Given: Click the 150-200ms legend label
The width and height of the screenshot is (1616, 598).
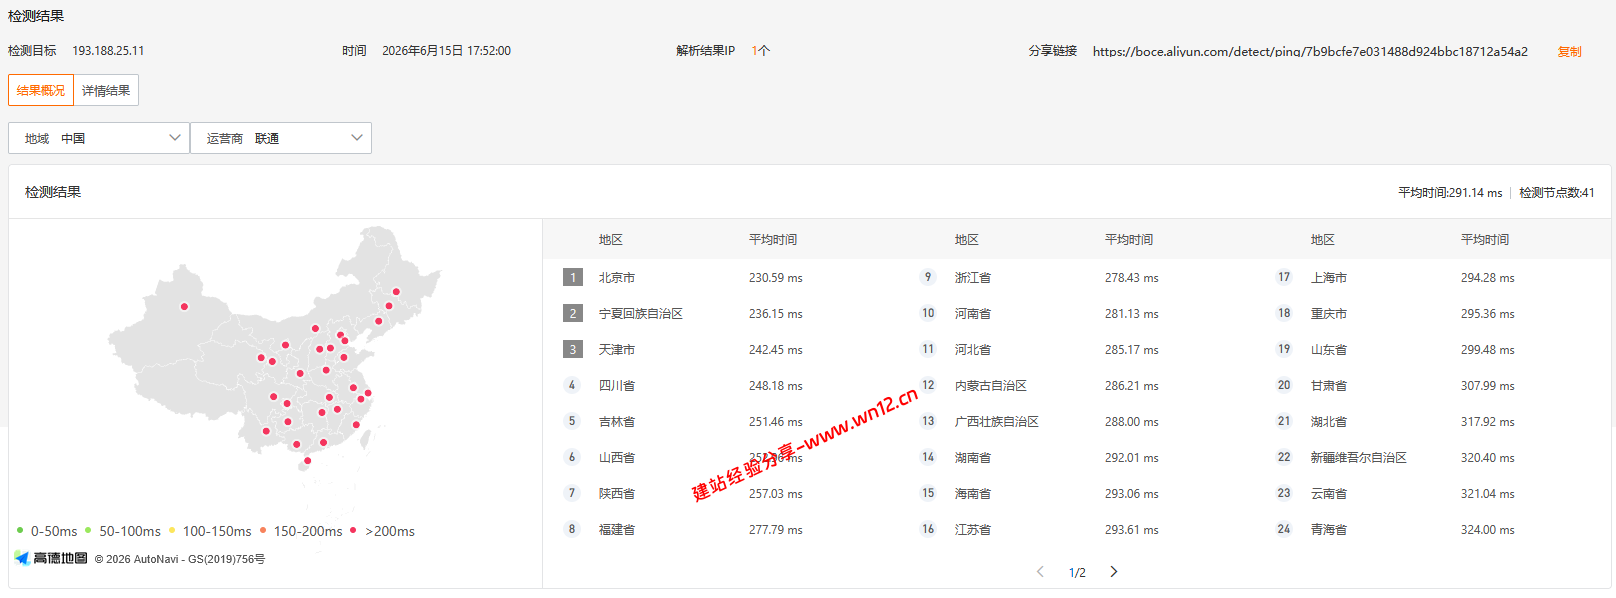Looking at the screenshot, I should (x=308, y=531).
